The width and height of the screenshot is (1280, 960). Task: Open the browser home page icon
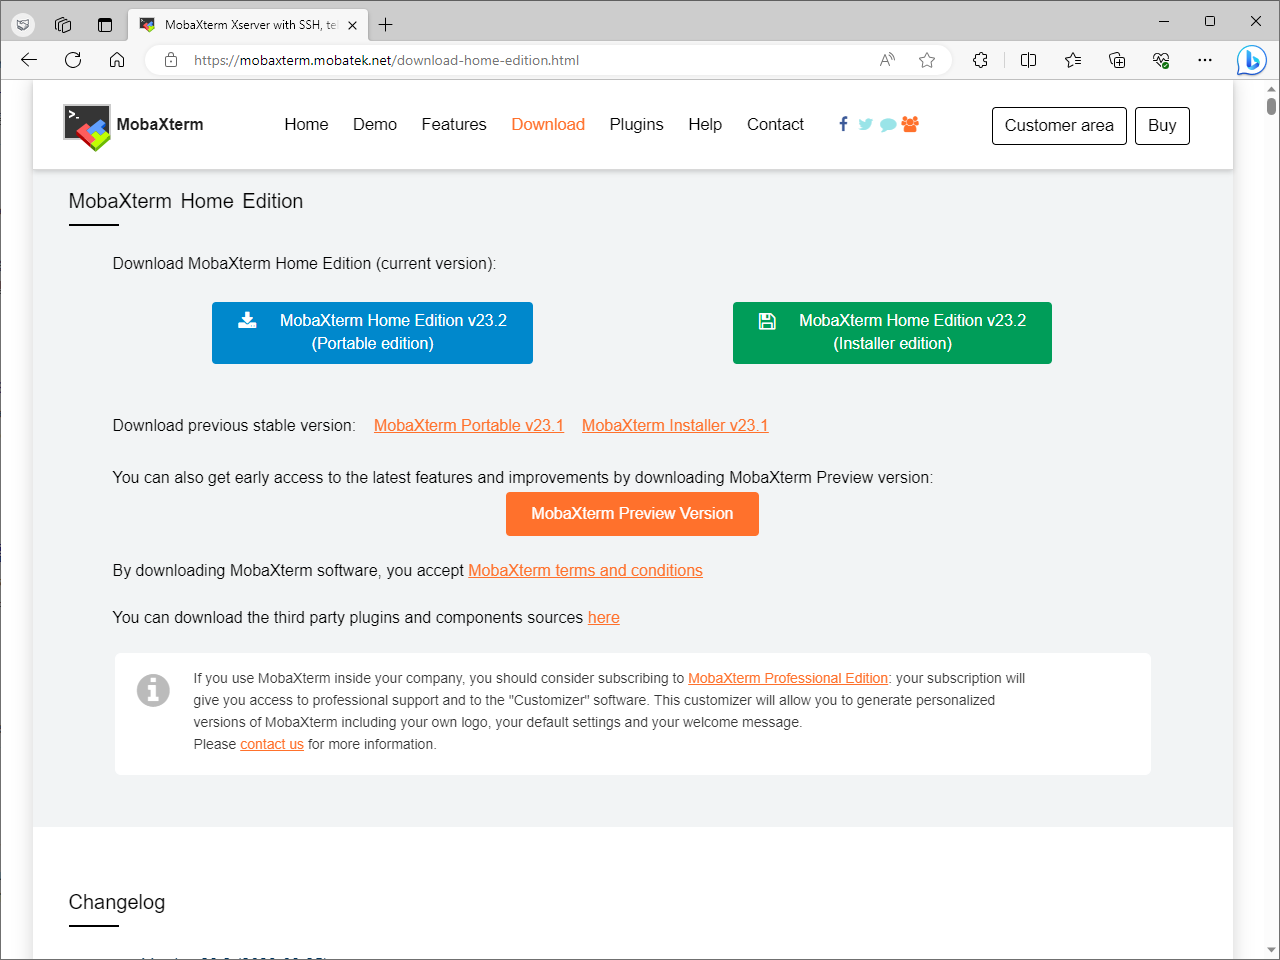(117, 60)
